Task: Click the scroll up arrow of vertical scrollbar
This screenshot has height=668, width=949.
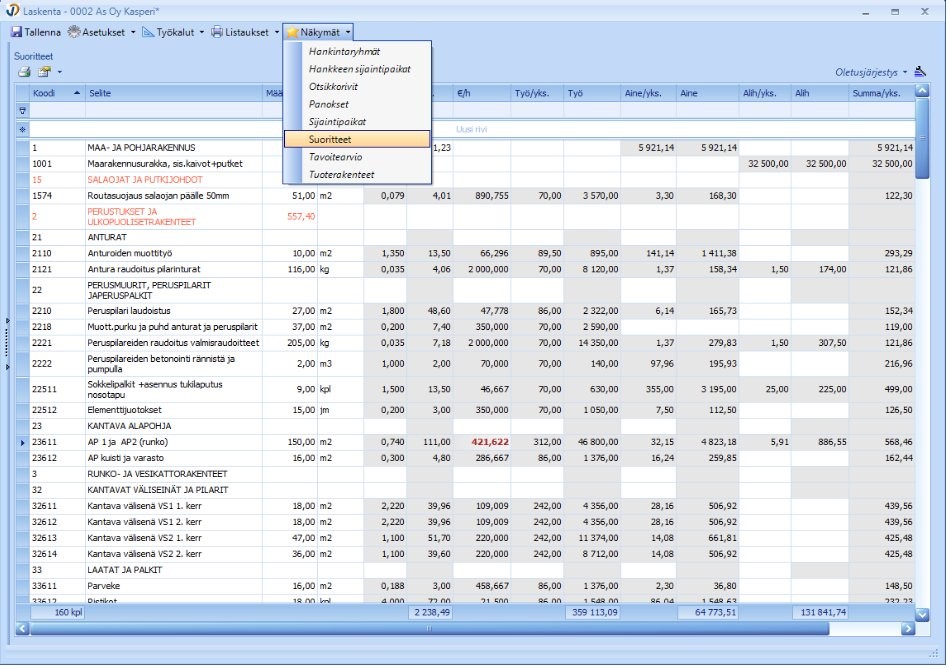Action: pos(922,91)
